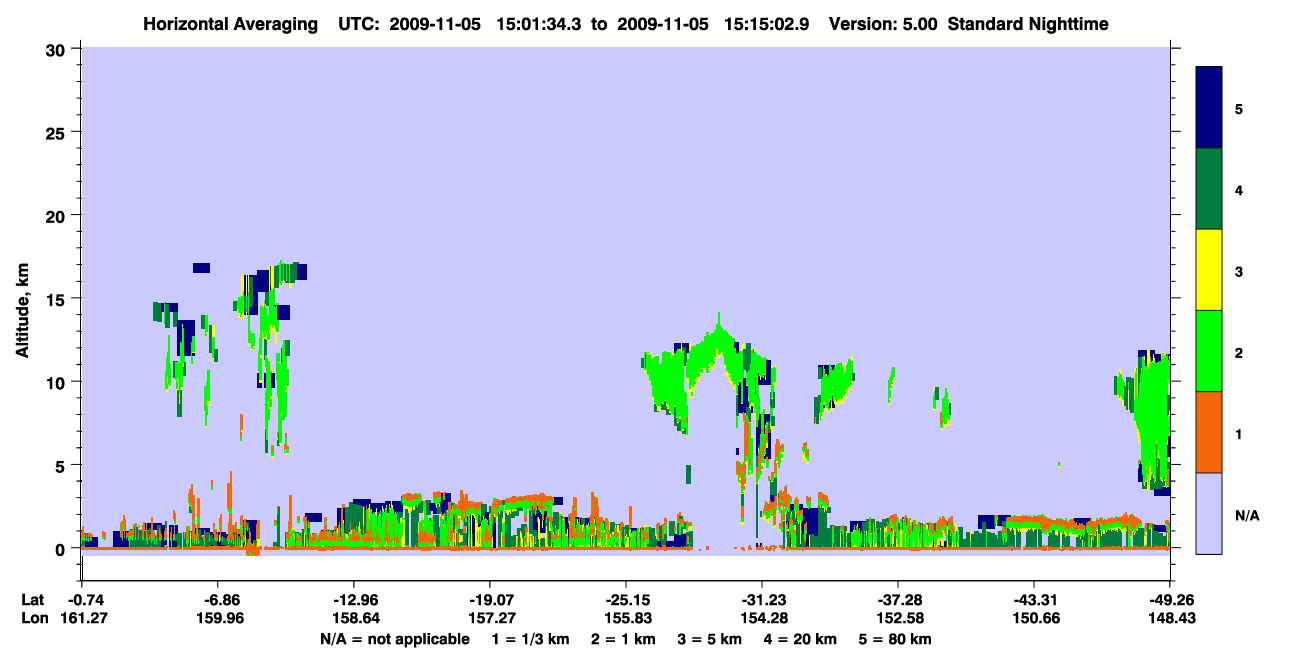Click legend text '4 = 20 km'
1300x667 pixels.
tap(802, 639)
